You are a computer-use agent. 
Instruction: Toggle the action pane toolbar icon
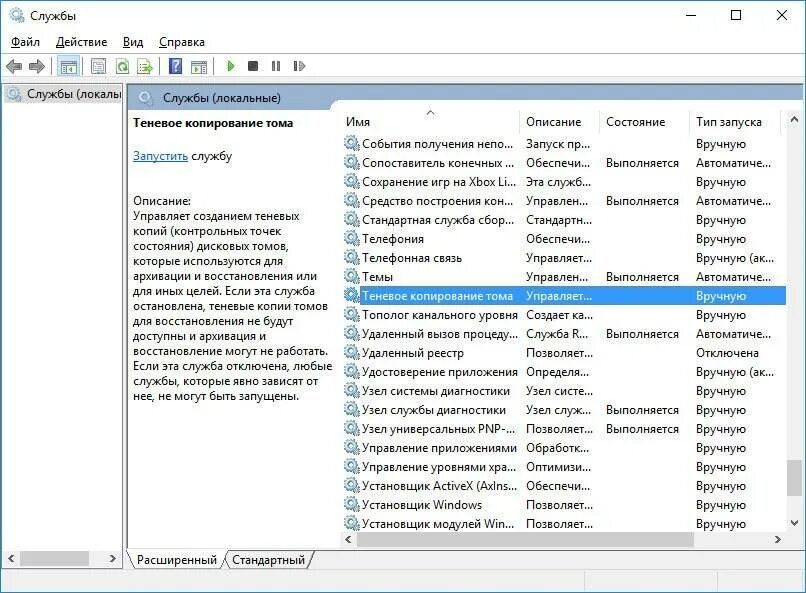tap(199, 66)
